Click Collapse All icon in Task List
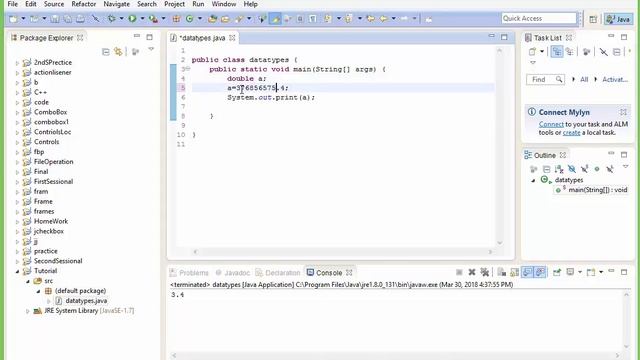This screenshot has width=640, height=360. click(x=617, y=52)
